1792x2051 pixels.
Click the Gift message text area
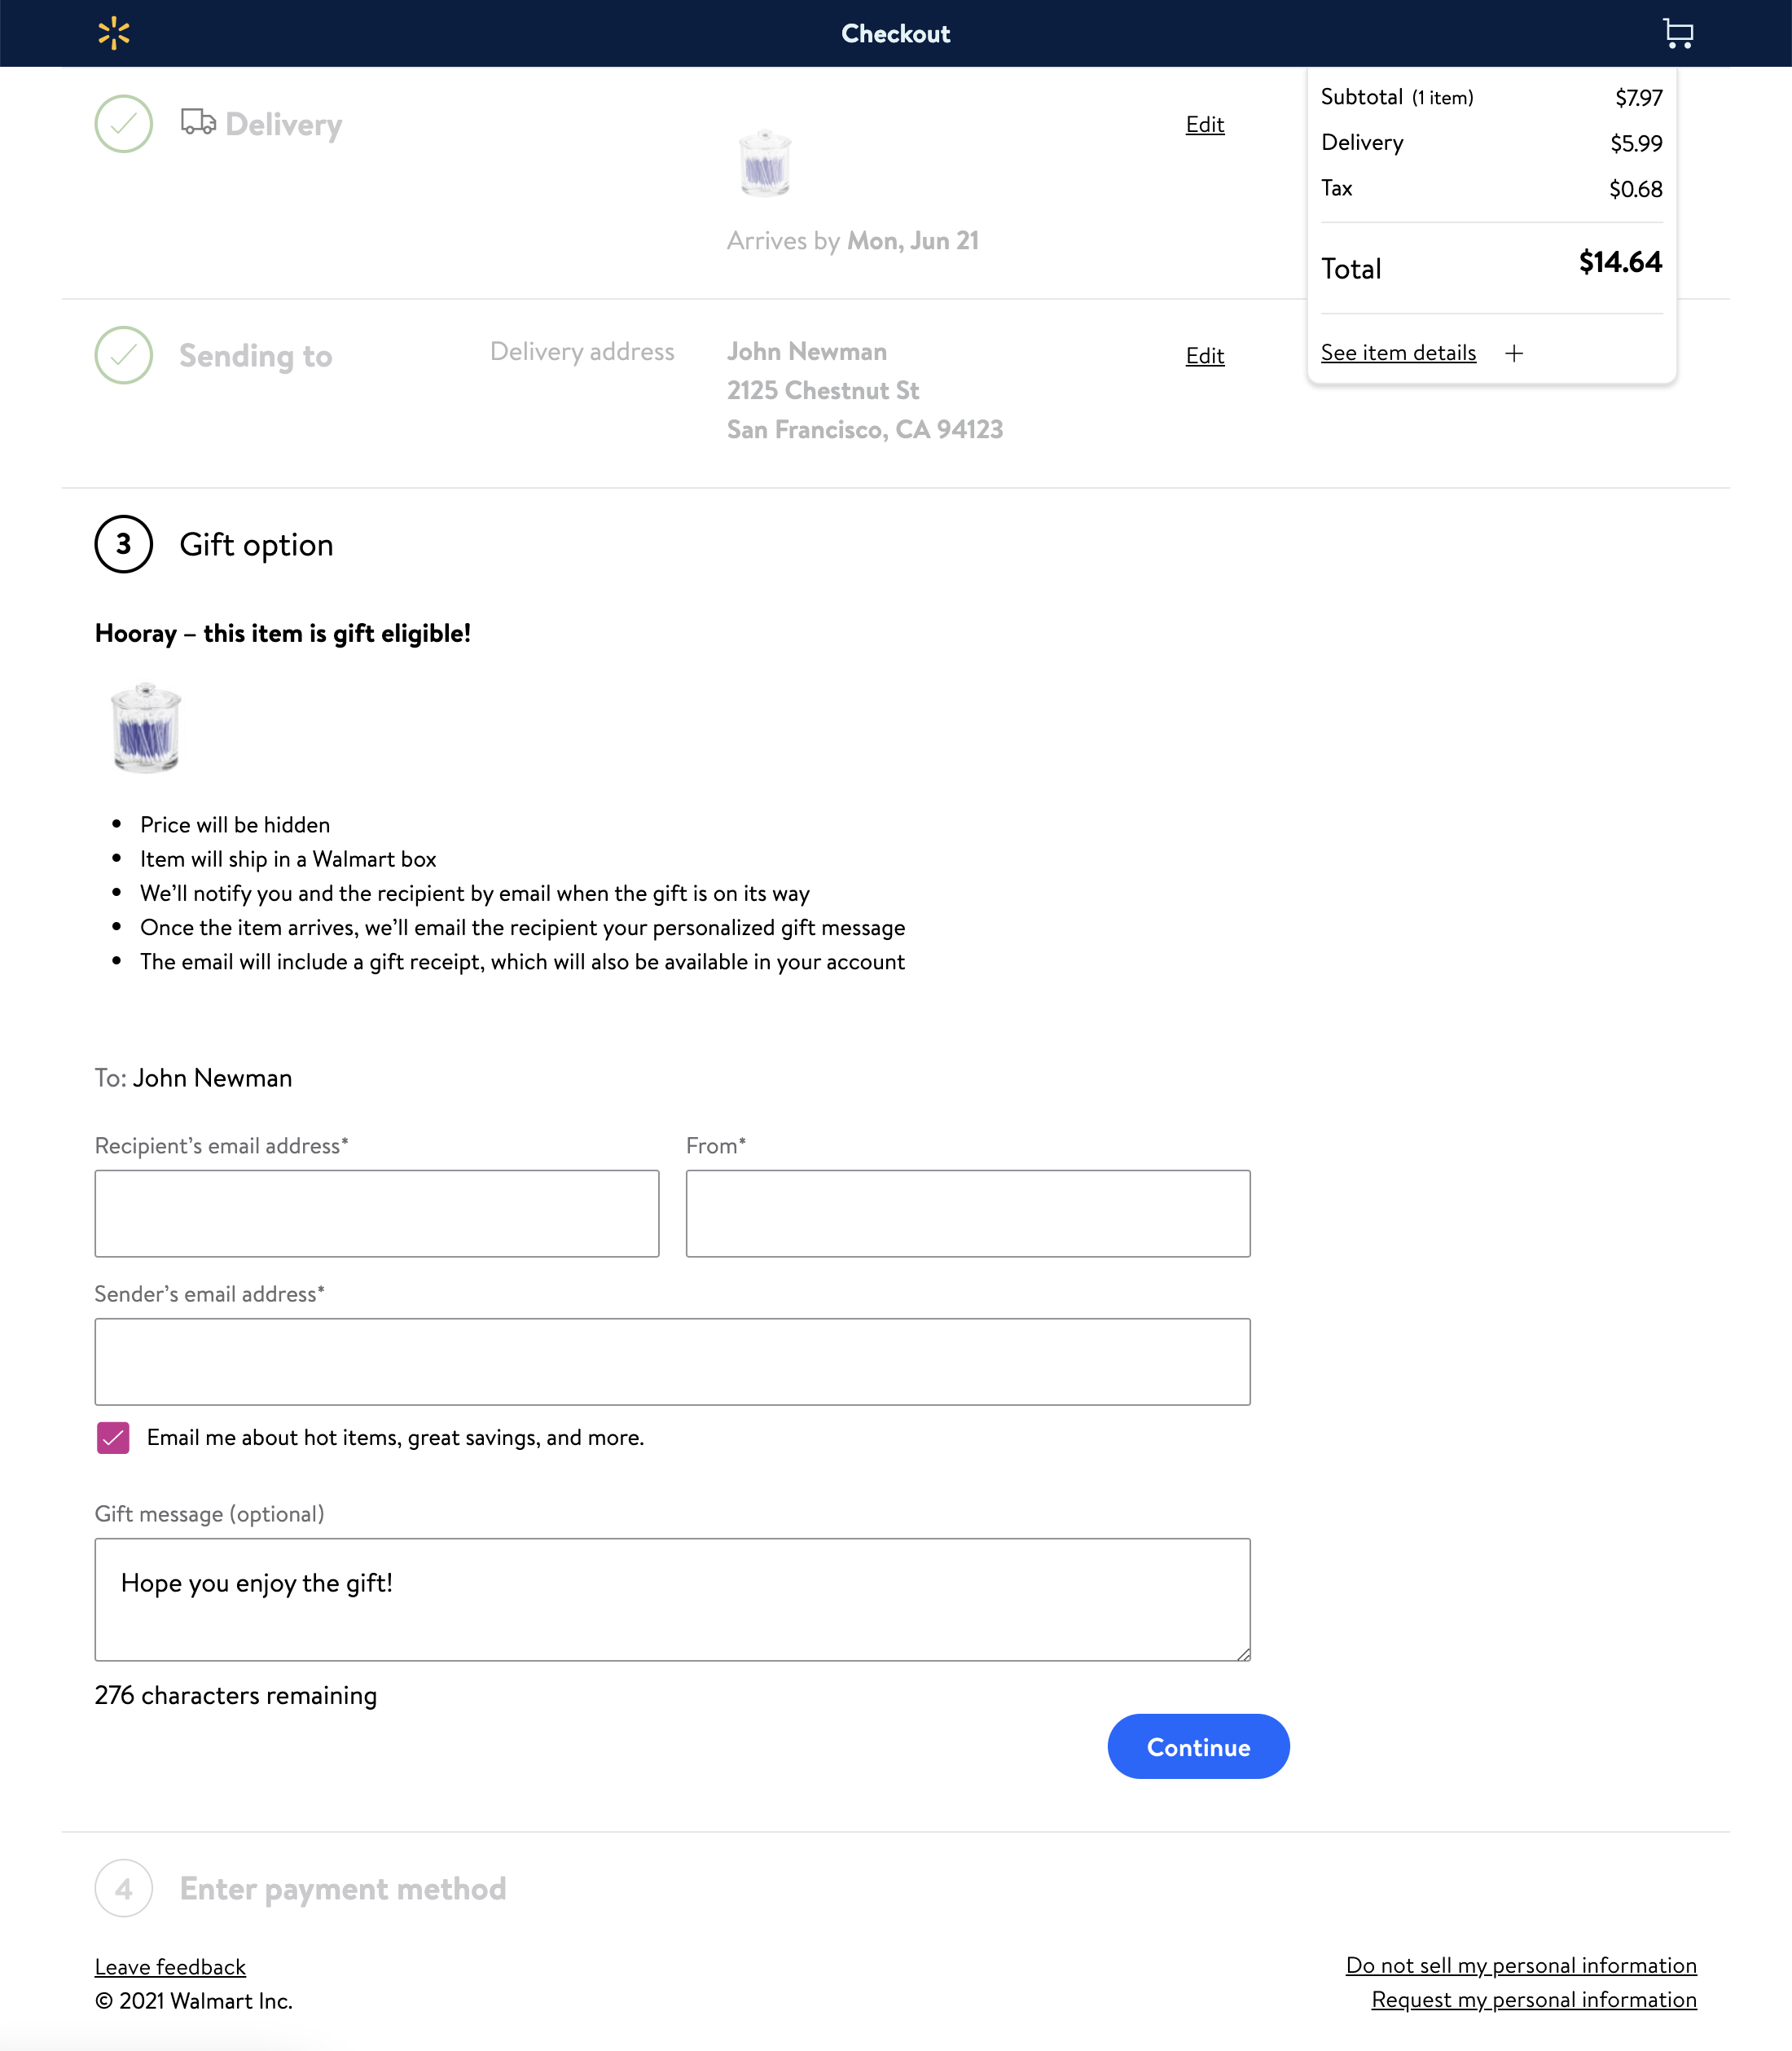pos(672,1599)
